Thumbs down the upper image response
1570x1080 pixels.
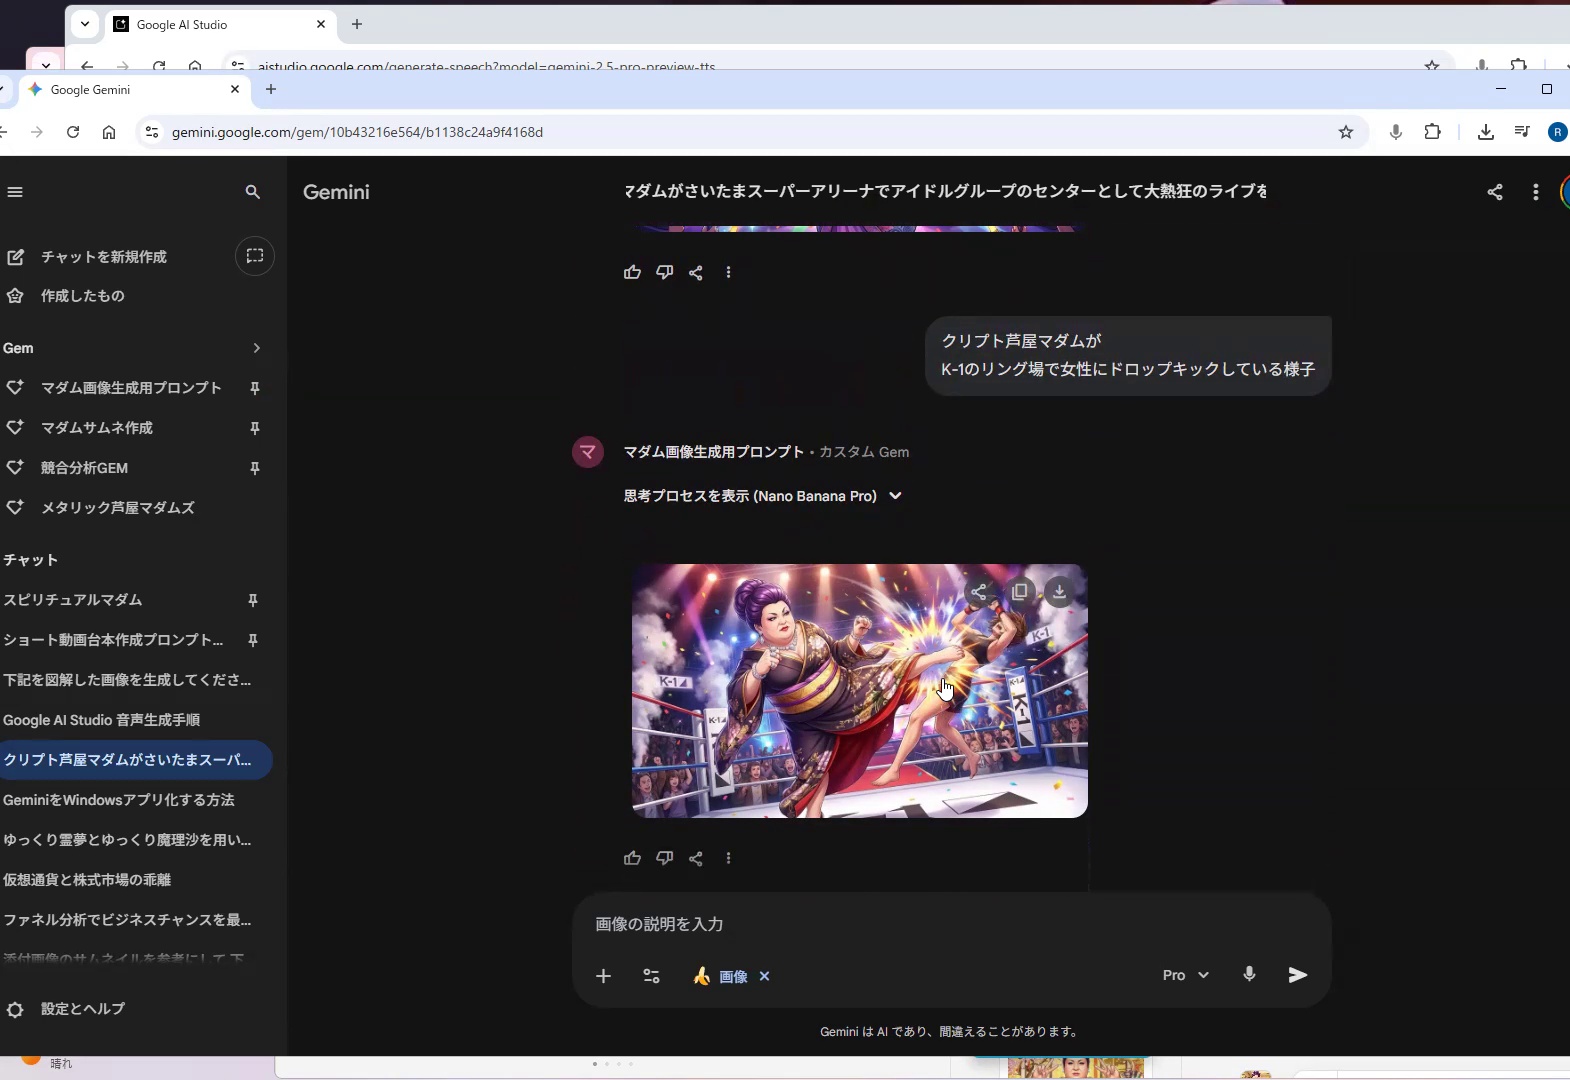(x=664, y=272)
